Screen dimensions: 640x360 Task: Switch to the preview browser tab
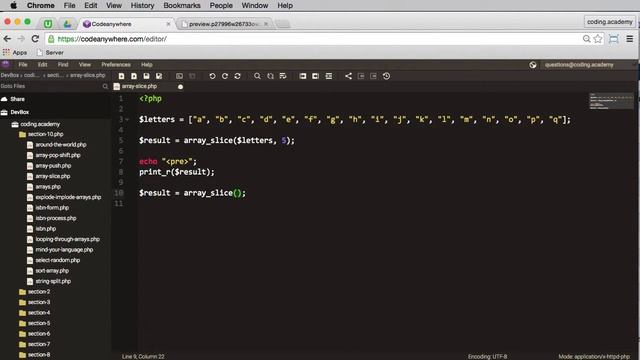coord(225,24)
